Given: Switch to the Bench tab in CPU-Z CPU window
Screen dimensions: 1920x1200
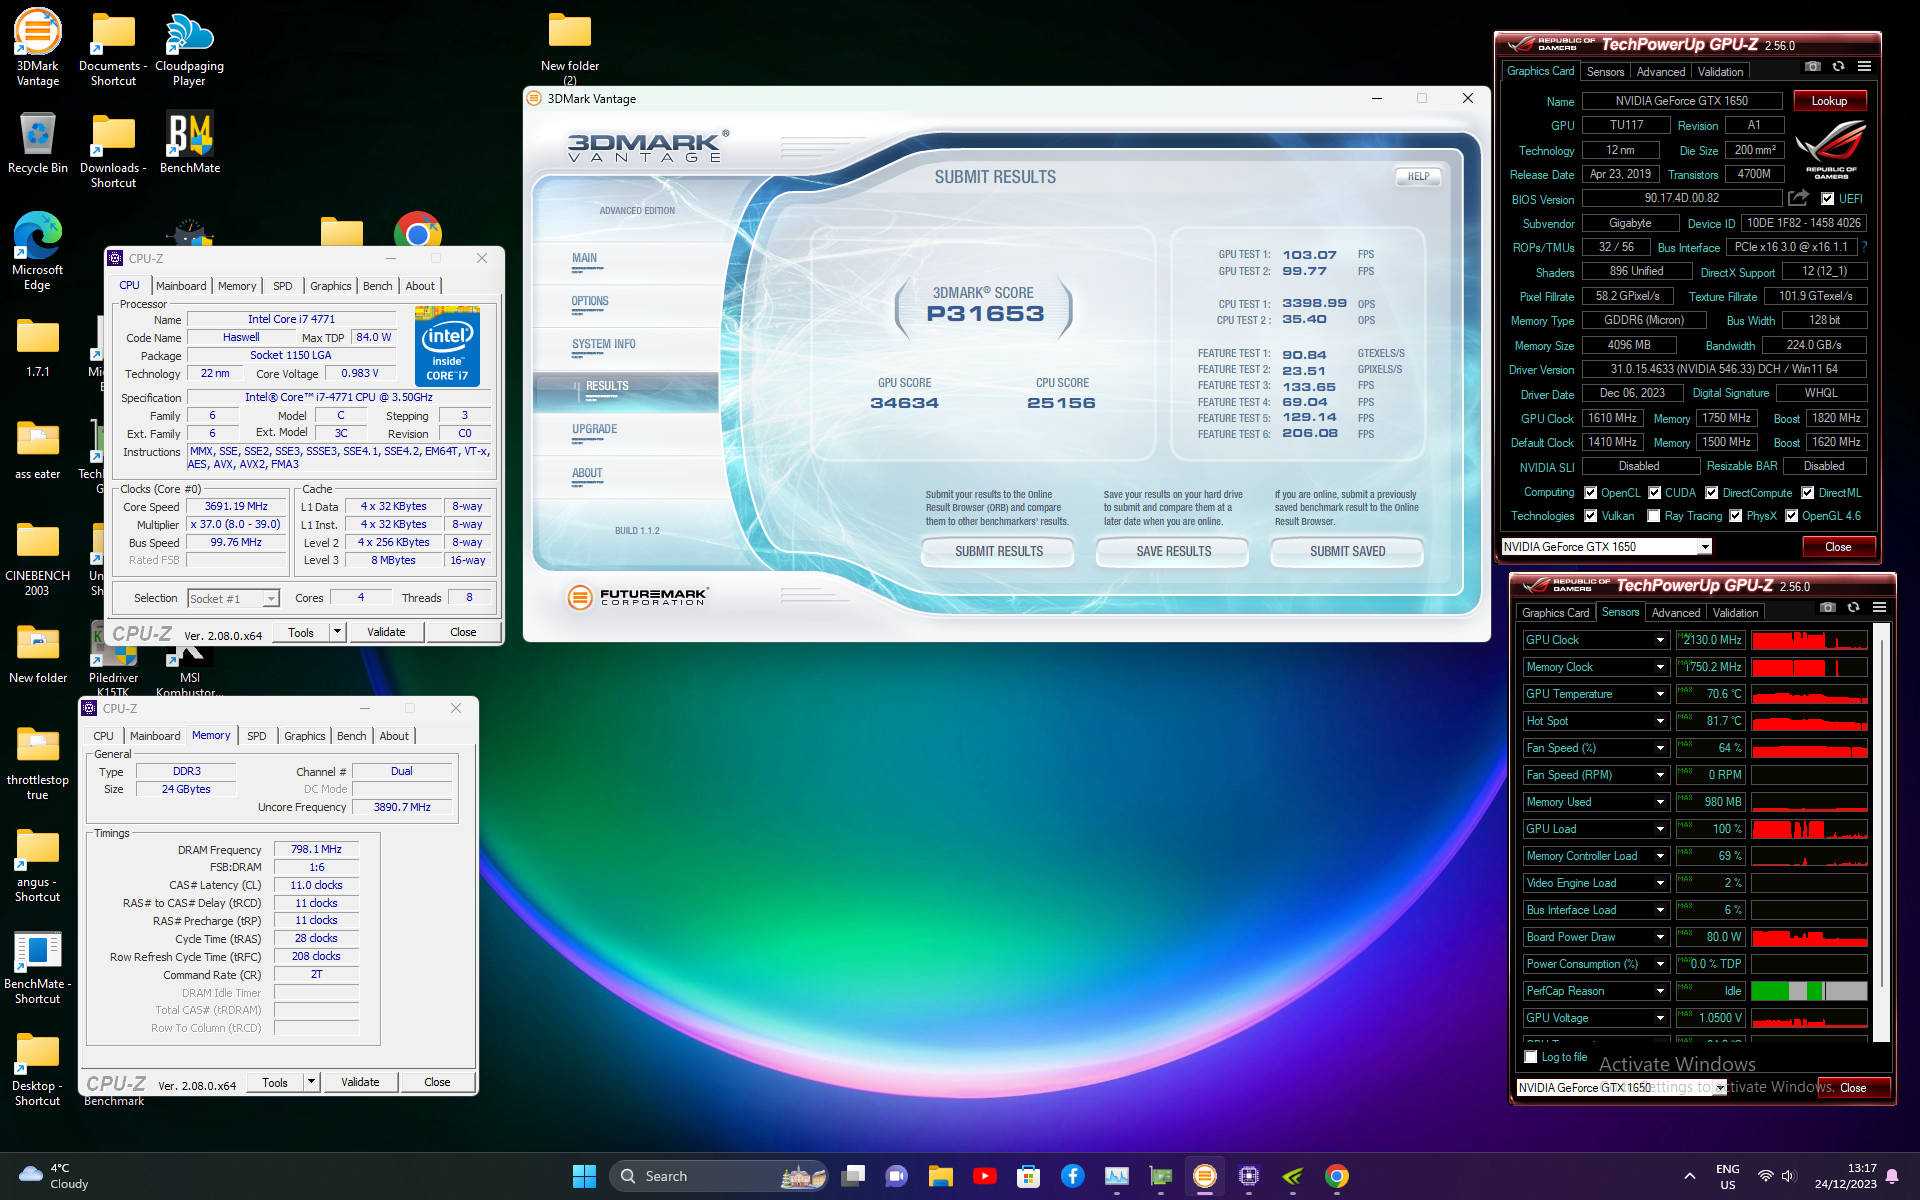Looking at the screenshot, I should click(377, 286).
